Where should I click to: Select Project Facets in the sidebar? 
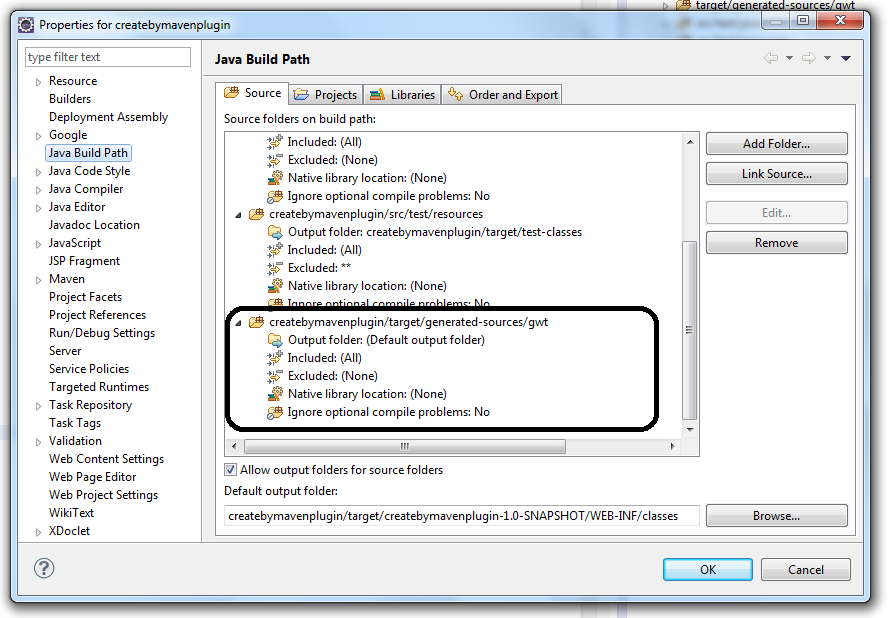(x=85, y=297)
